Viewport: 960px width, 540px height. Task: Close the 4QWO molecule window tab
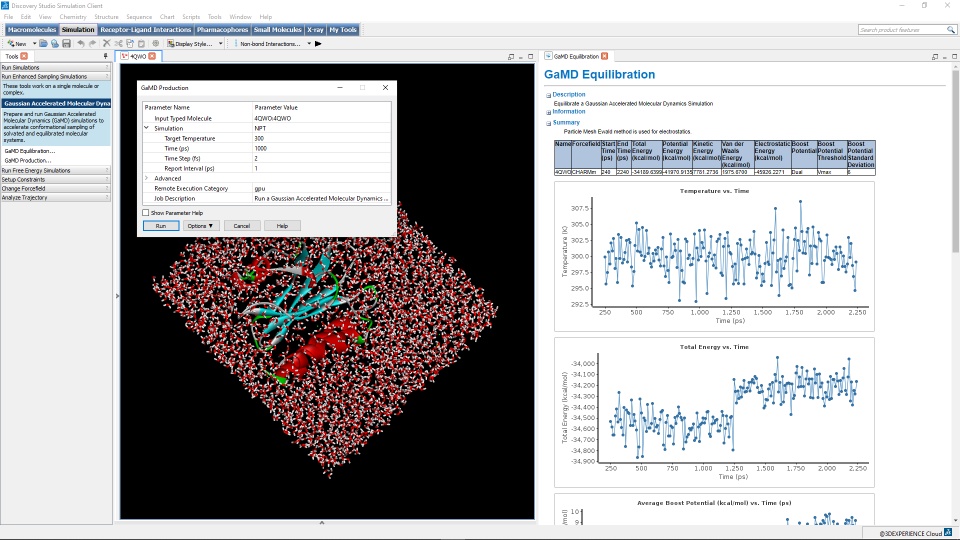click(x=152, y=56)
